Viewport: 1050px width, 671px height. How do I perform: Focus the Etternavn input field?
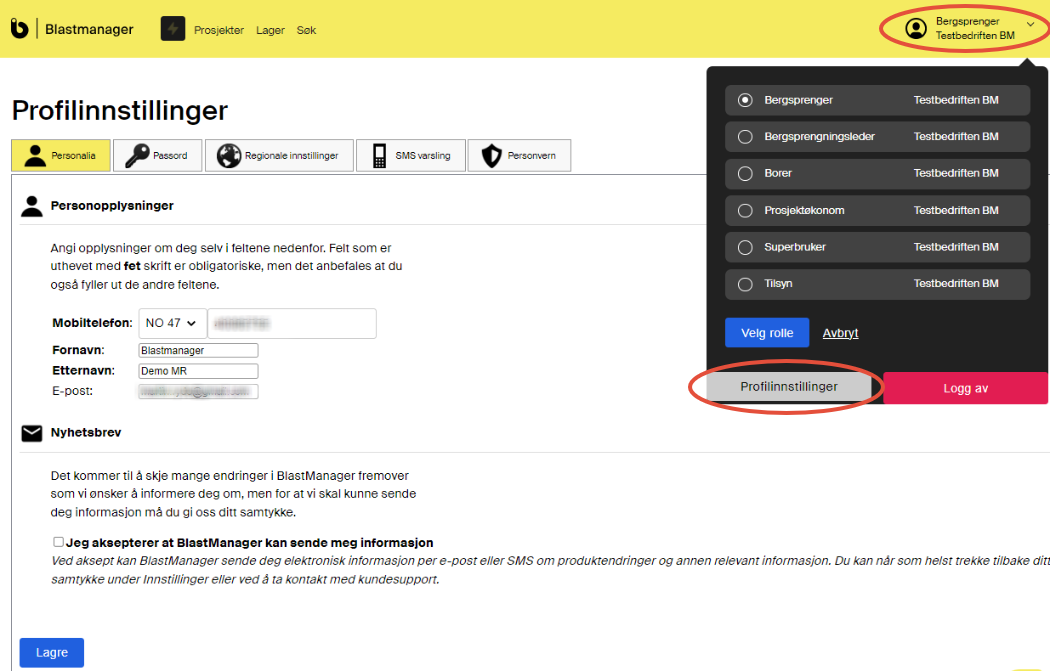(198, 371)
